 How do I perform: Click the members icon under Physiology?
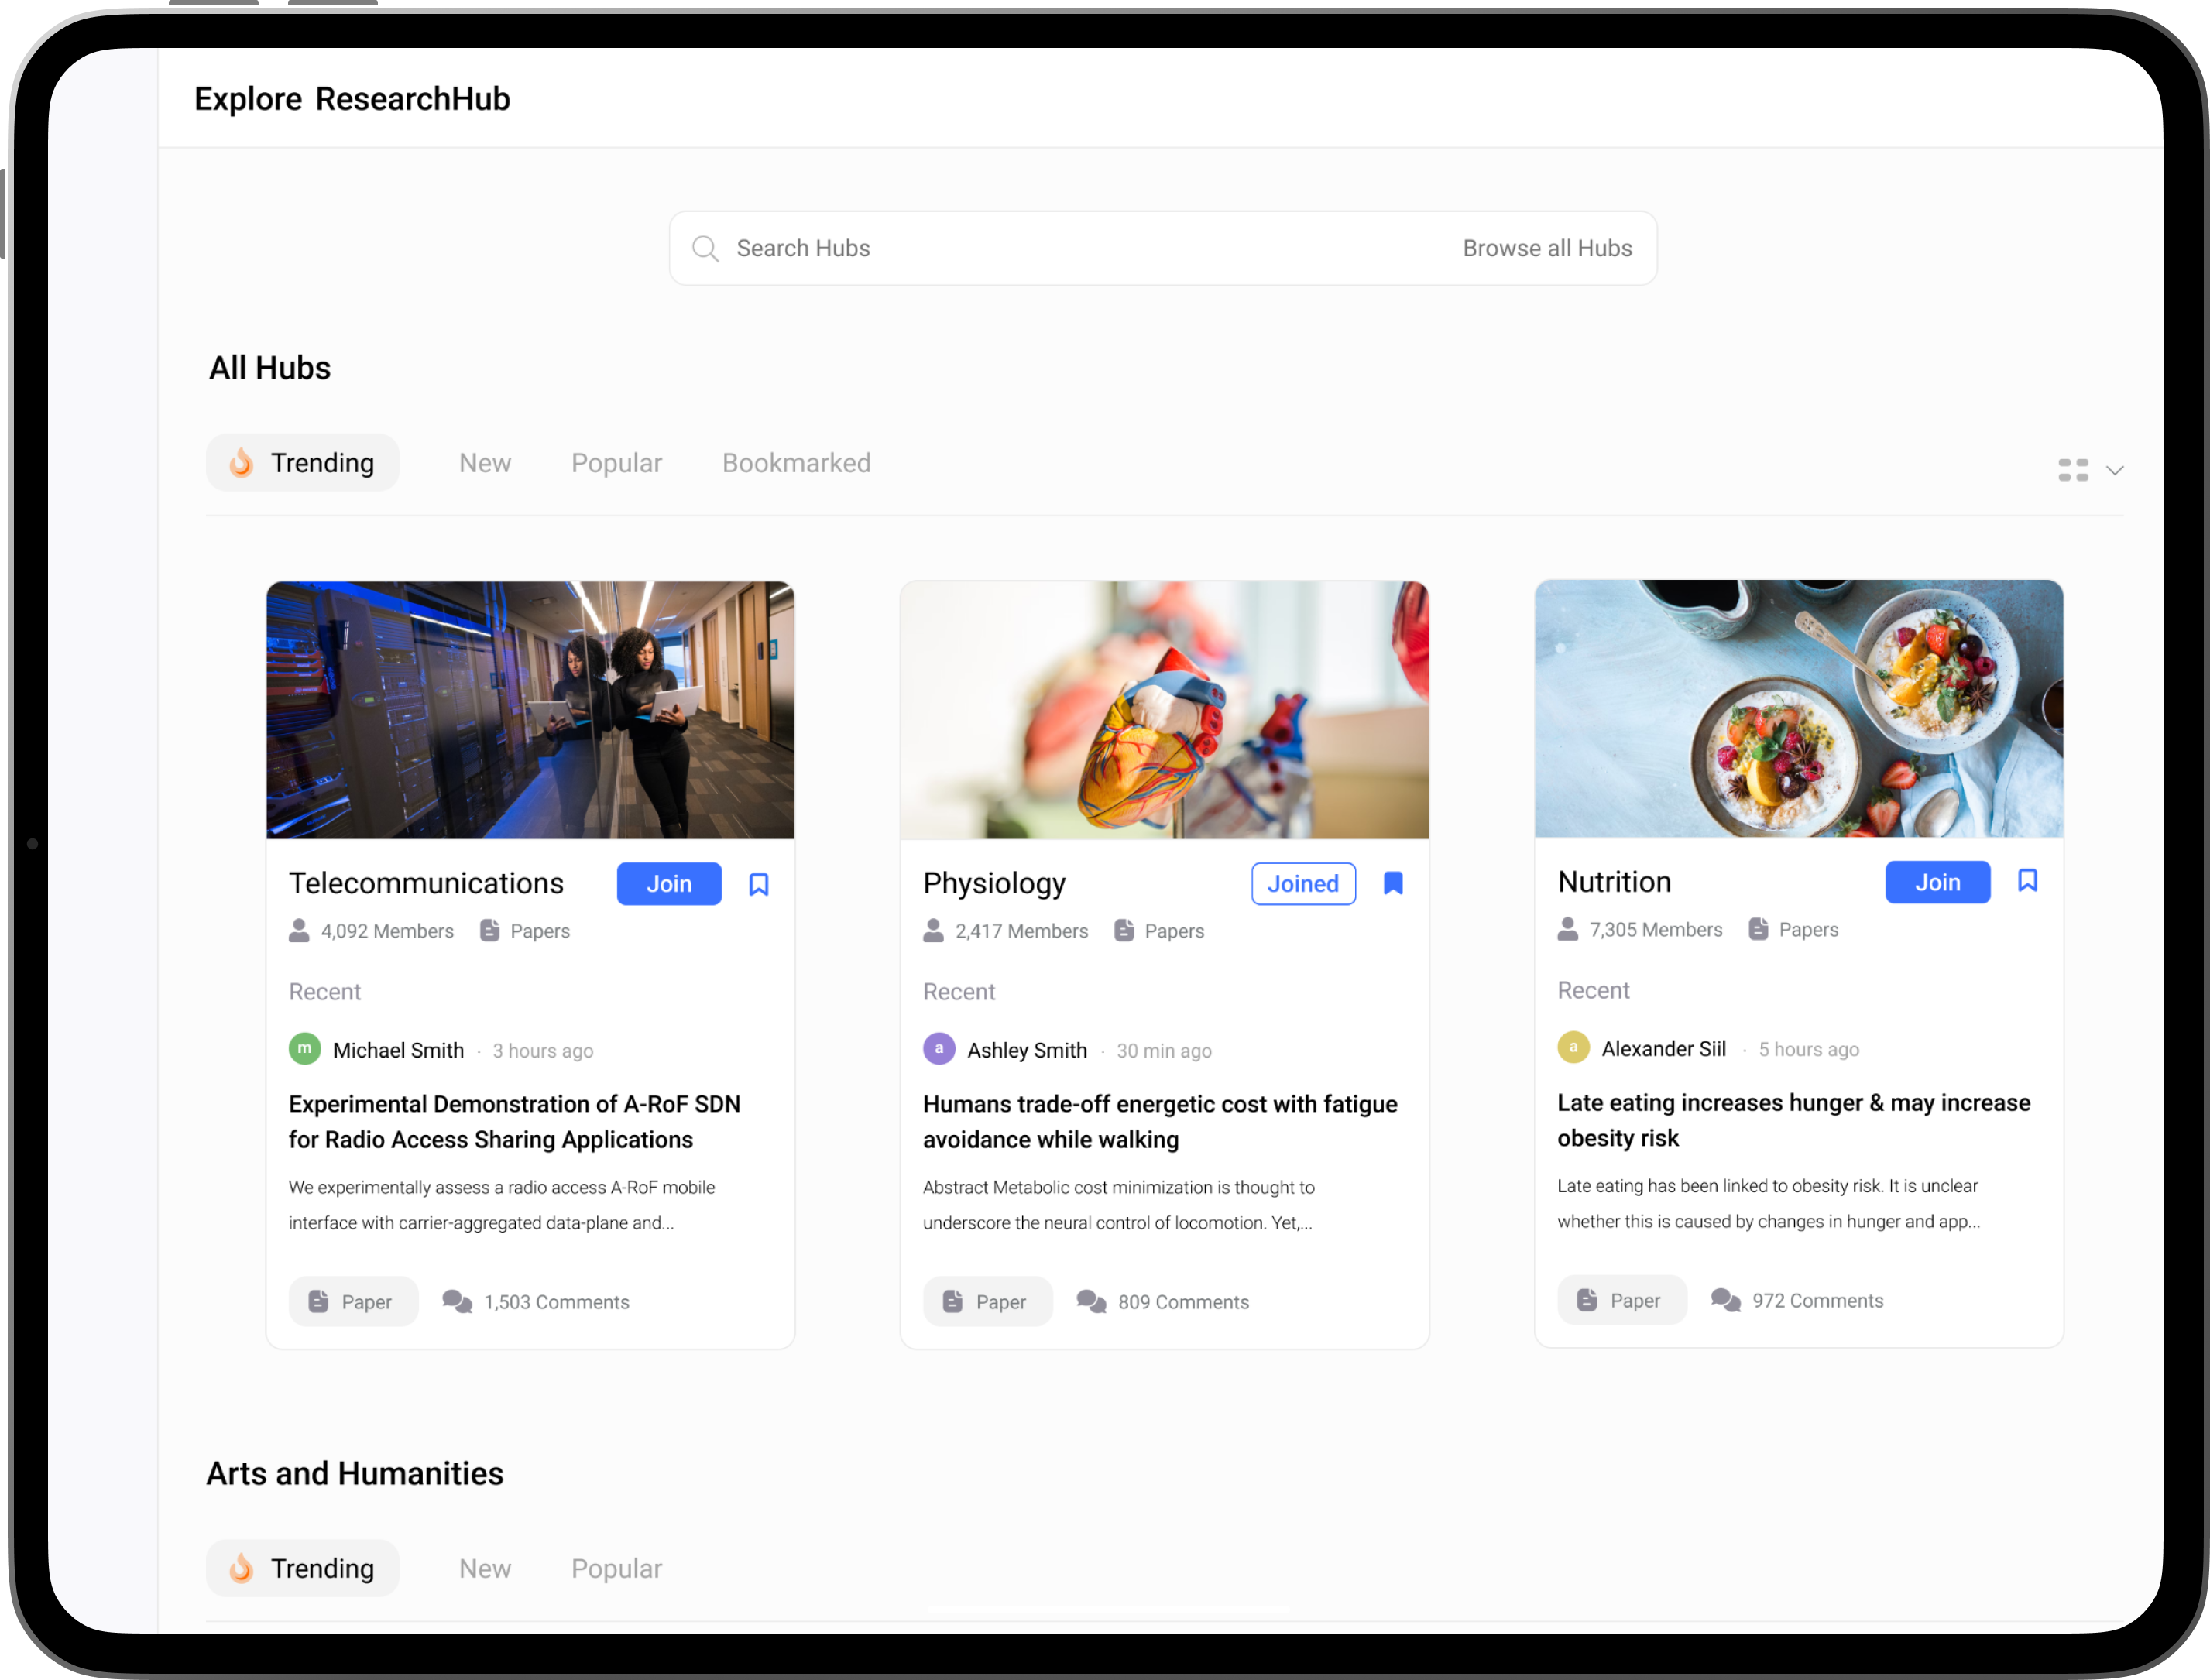(933, 931)
